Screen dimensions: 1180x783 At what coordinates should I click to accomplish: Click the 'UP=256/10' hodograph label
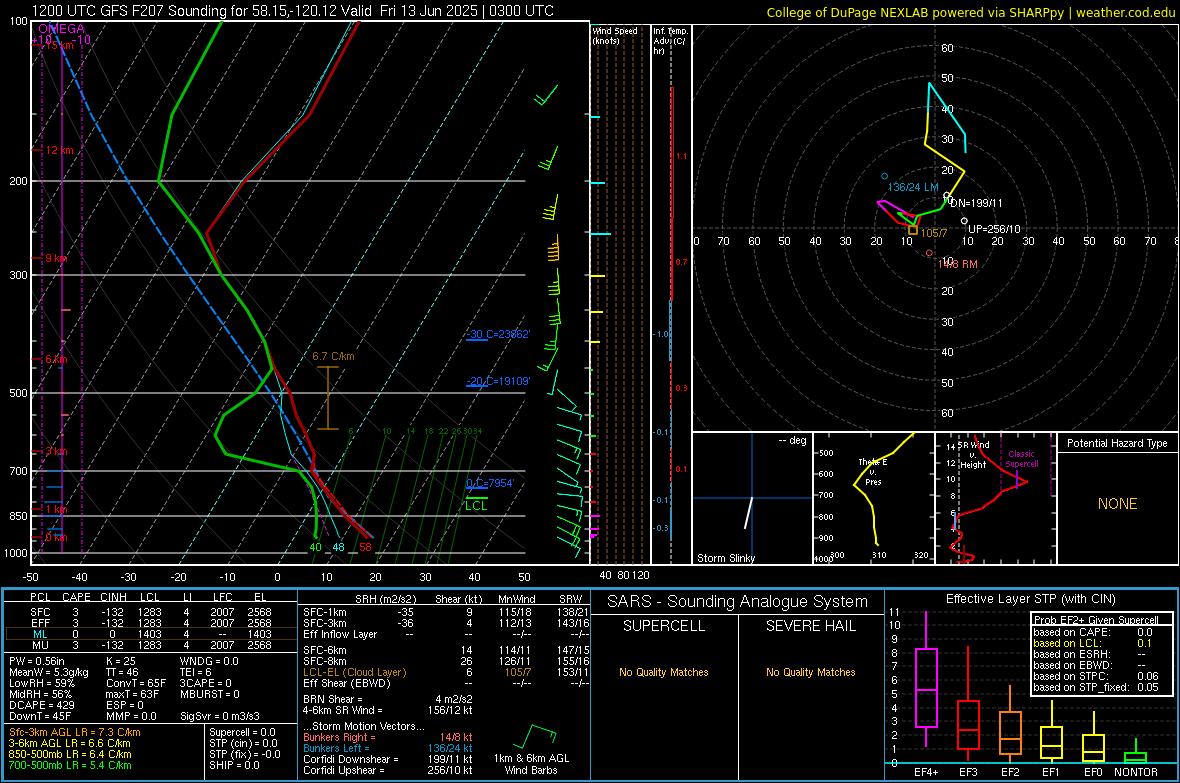pos(994,229)
